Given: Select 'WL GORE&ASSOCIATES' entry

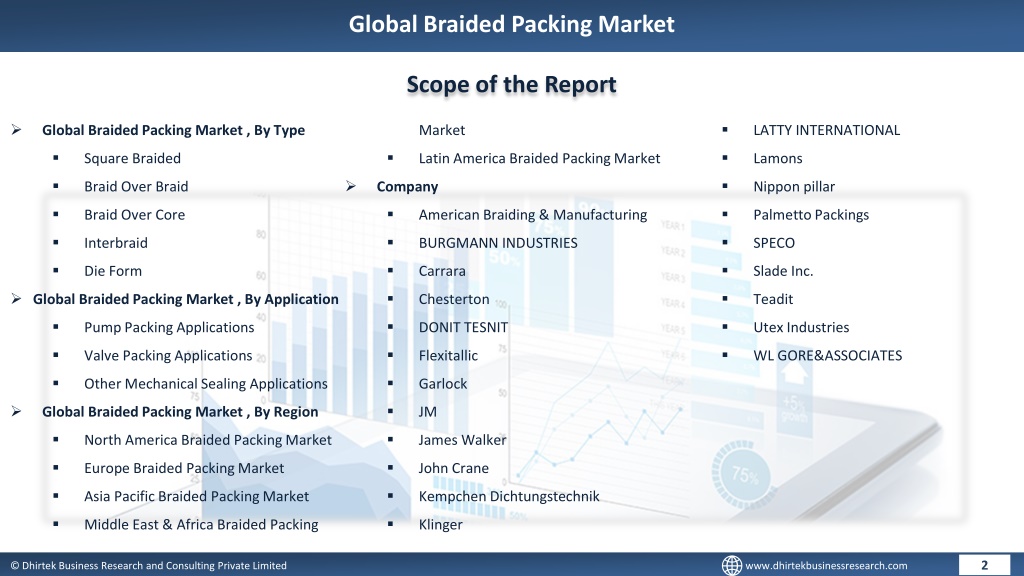Looking at the screenshot, I should 827,355.
